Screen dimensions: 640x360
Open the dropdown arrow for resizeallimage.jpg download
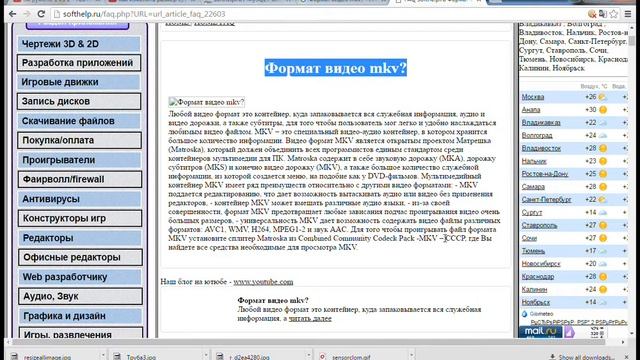(102, 356)
